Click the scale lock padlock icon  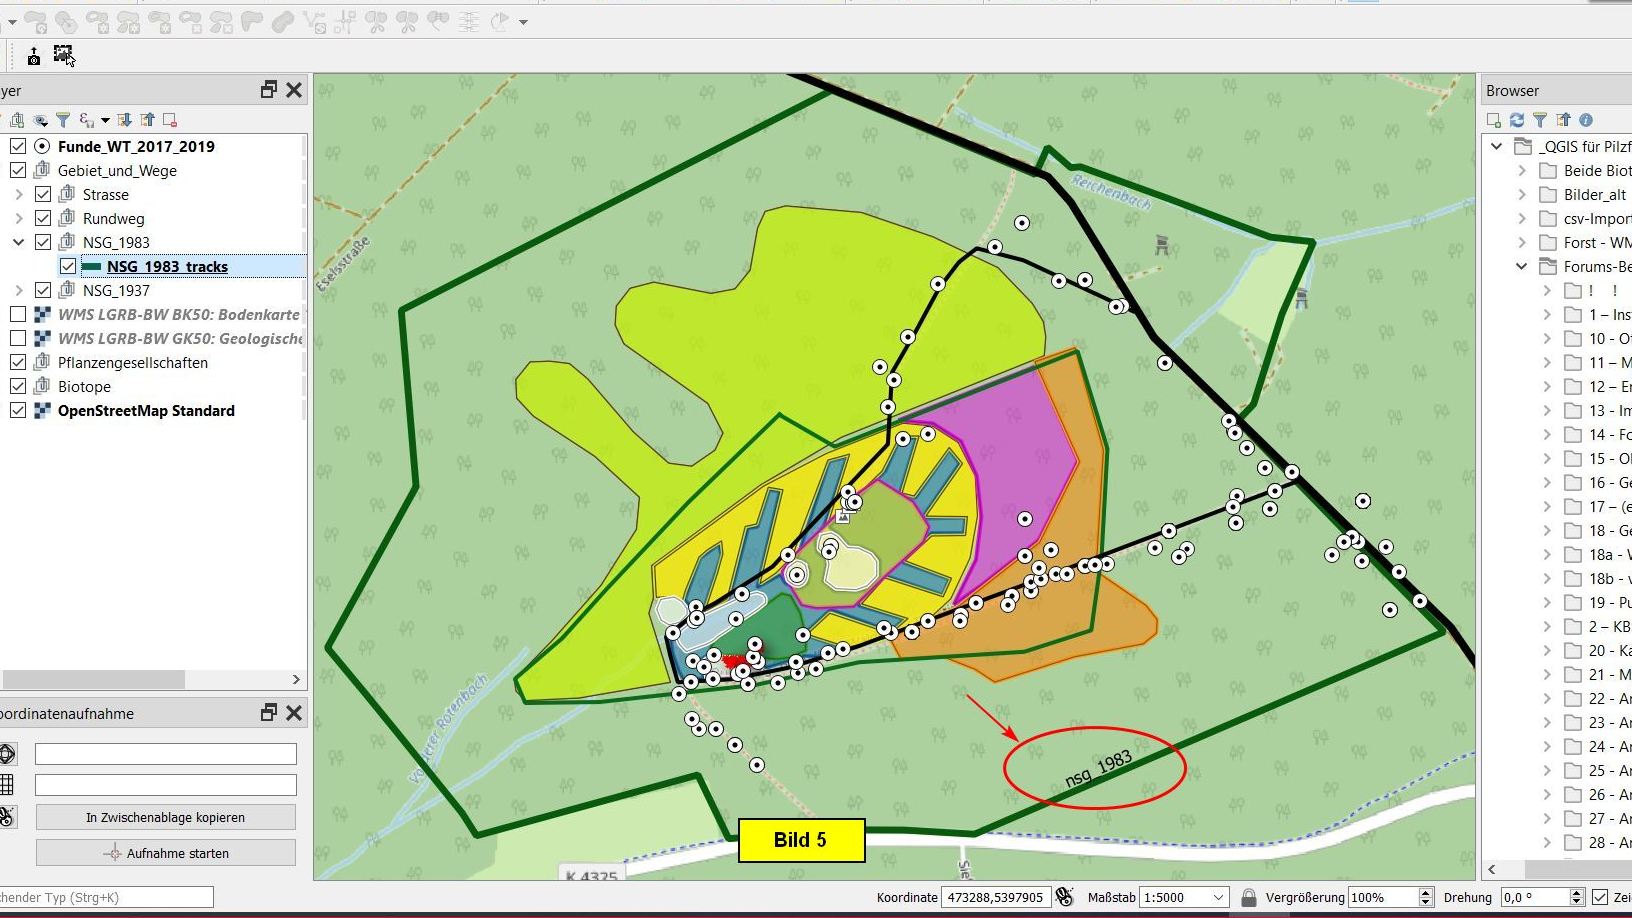[1248, 898]
